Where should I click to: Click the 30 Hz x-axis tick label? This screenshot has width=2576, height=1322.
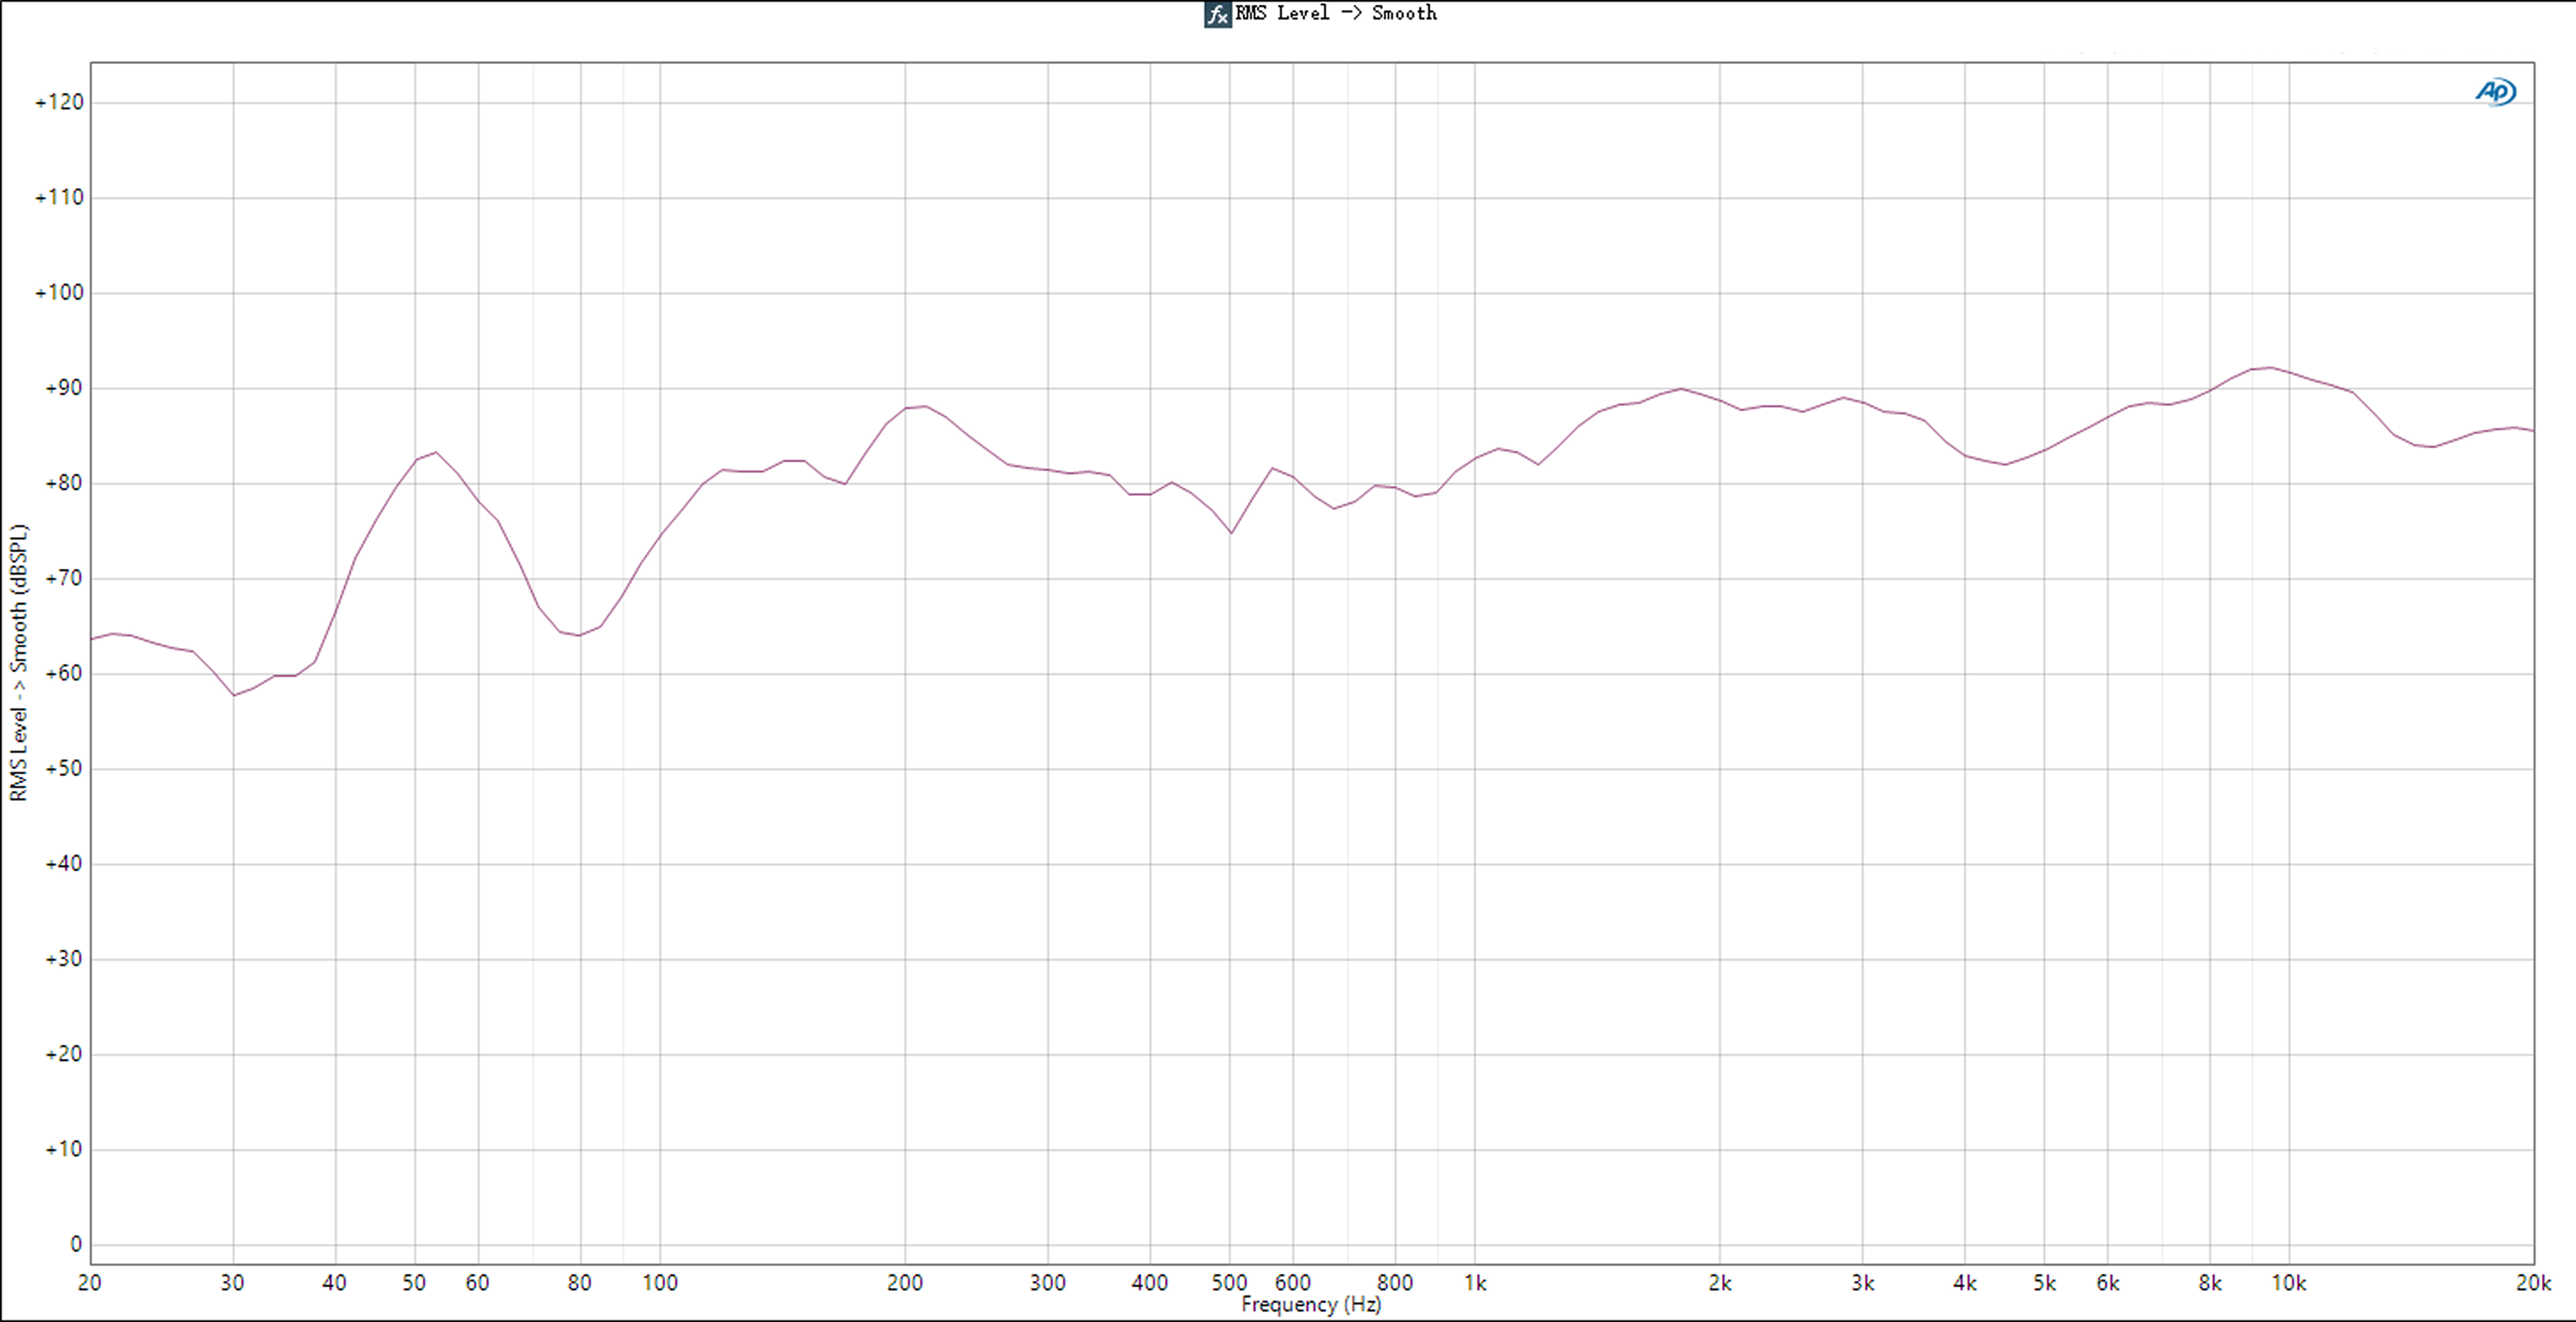(232, 1283)
